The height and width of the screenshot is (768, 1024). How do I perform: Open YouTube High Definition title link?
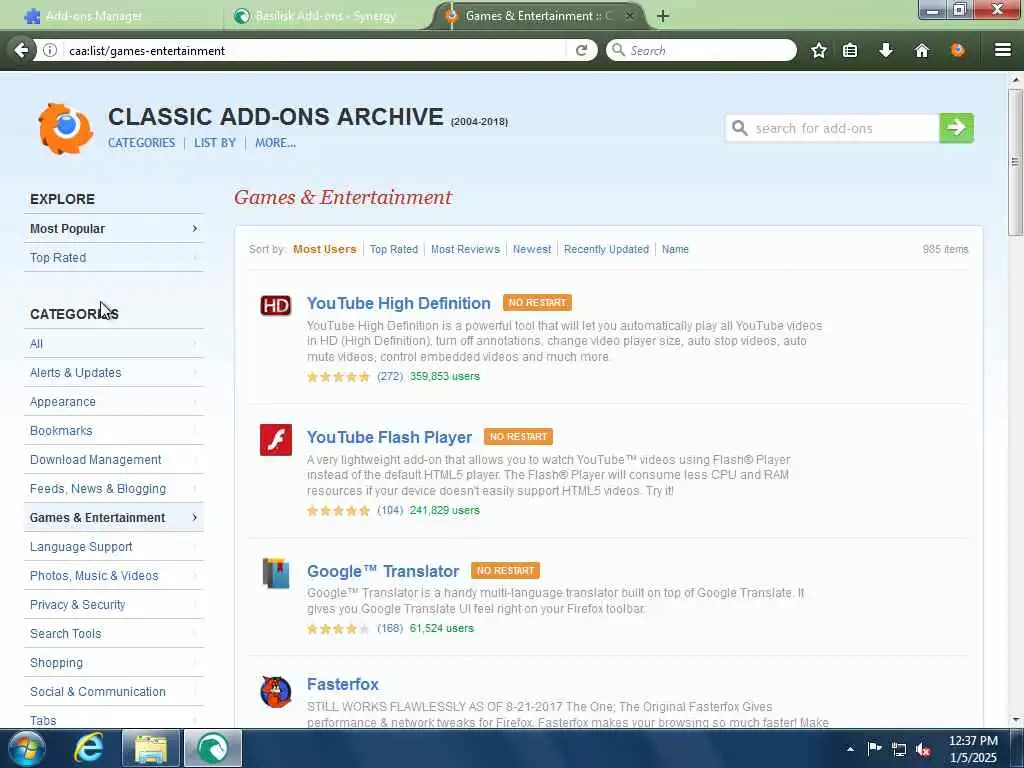tap(398, 303)
